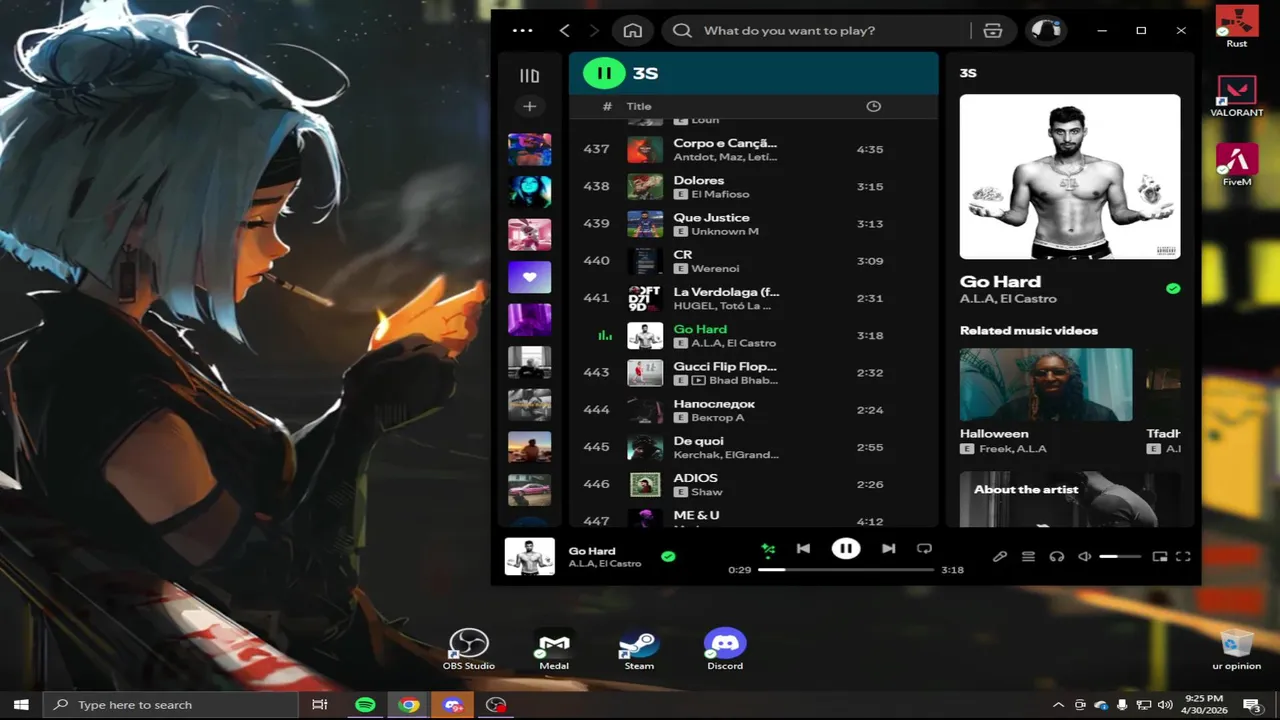Open 'Go Hard' title in Now Playing panel

click(x=1000, y=282)
